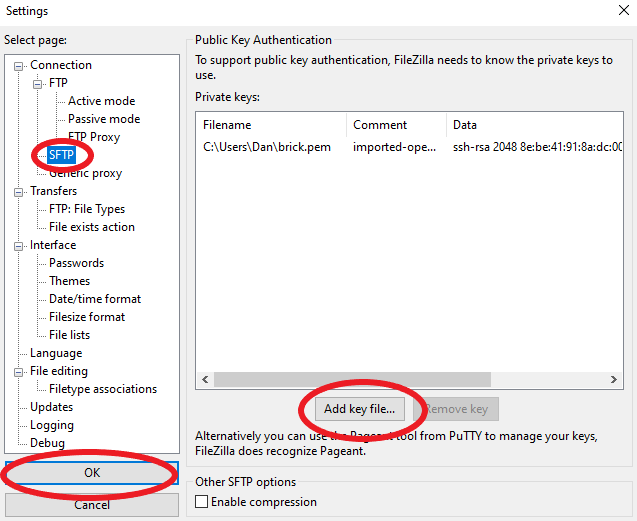Collapse the File editing tree node
The height and width of the screenshot is (521, 637).
(18, 372)
